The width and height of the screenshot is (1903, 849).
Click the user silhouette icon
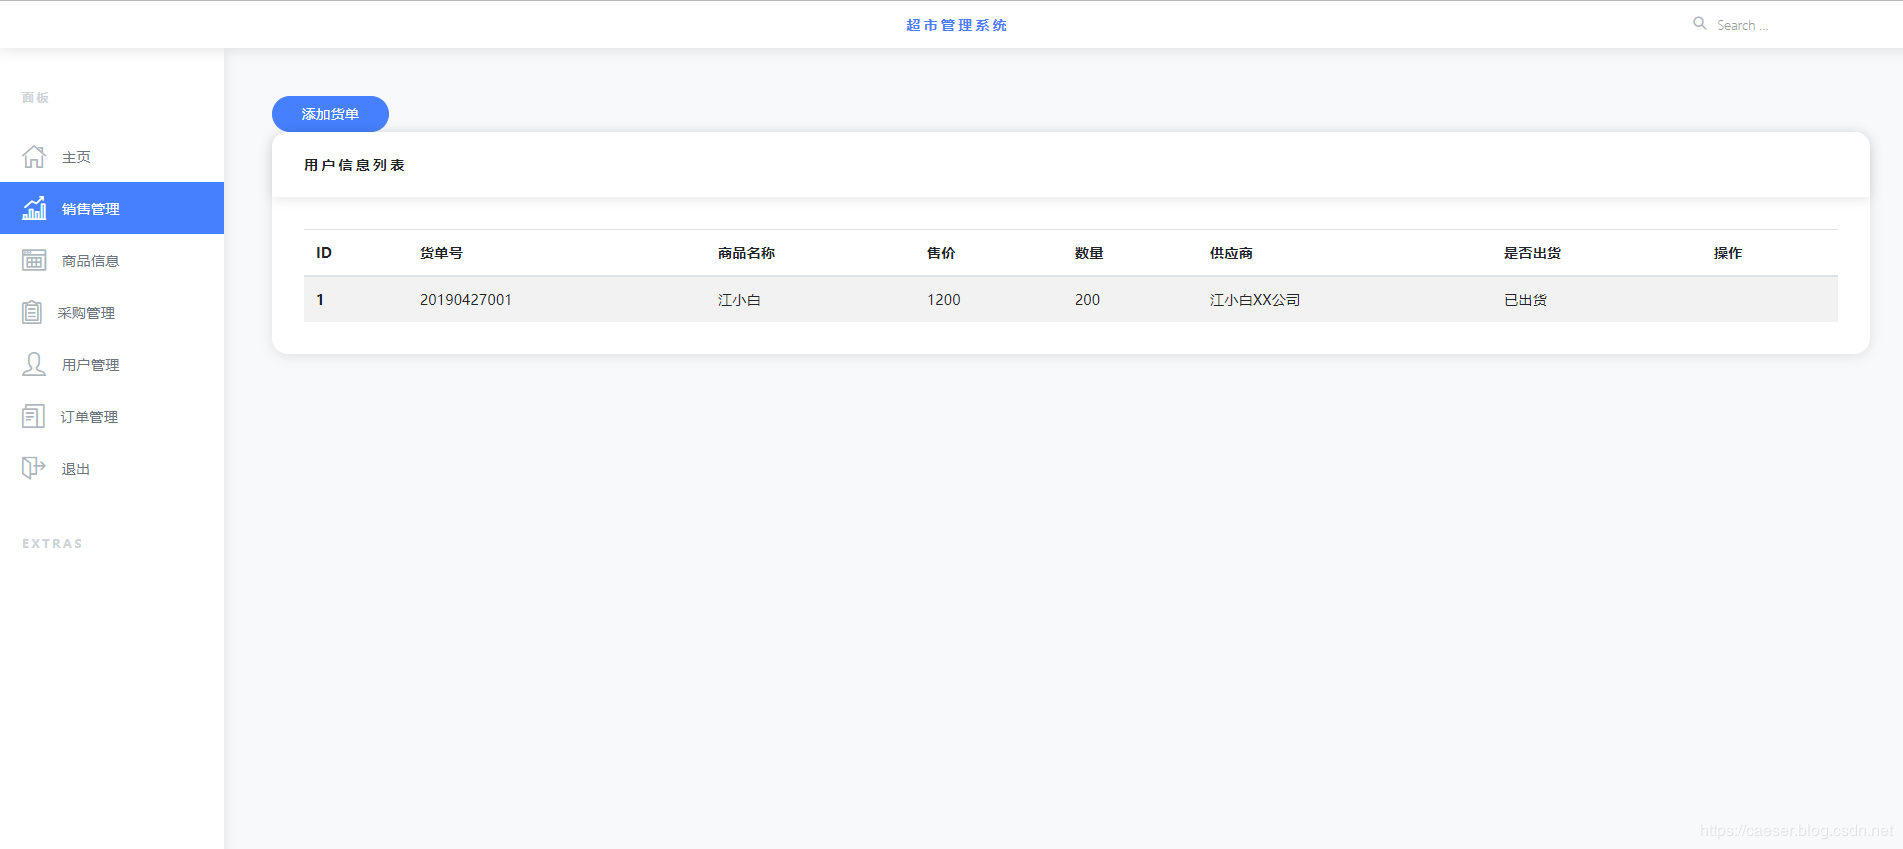(x=34, y=364)
